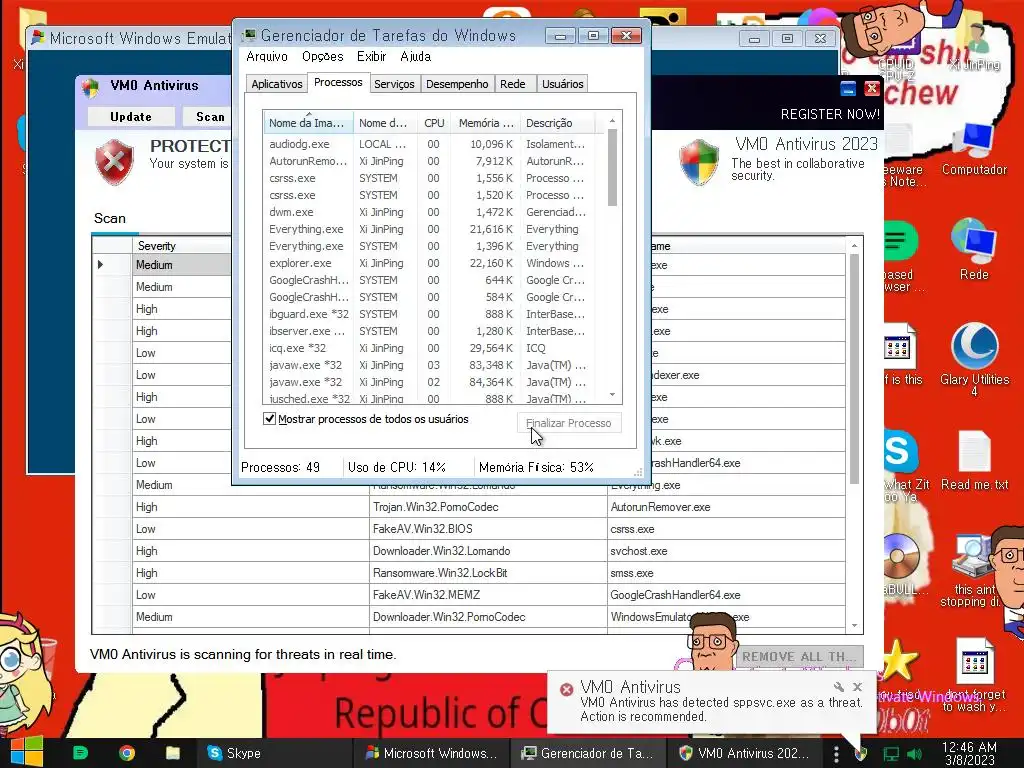Select the explorer.exe process row
The image size is (1024, 768).
click(435, 263)
